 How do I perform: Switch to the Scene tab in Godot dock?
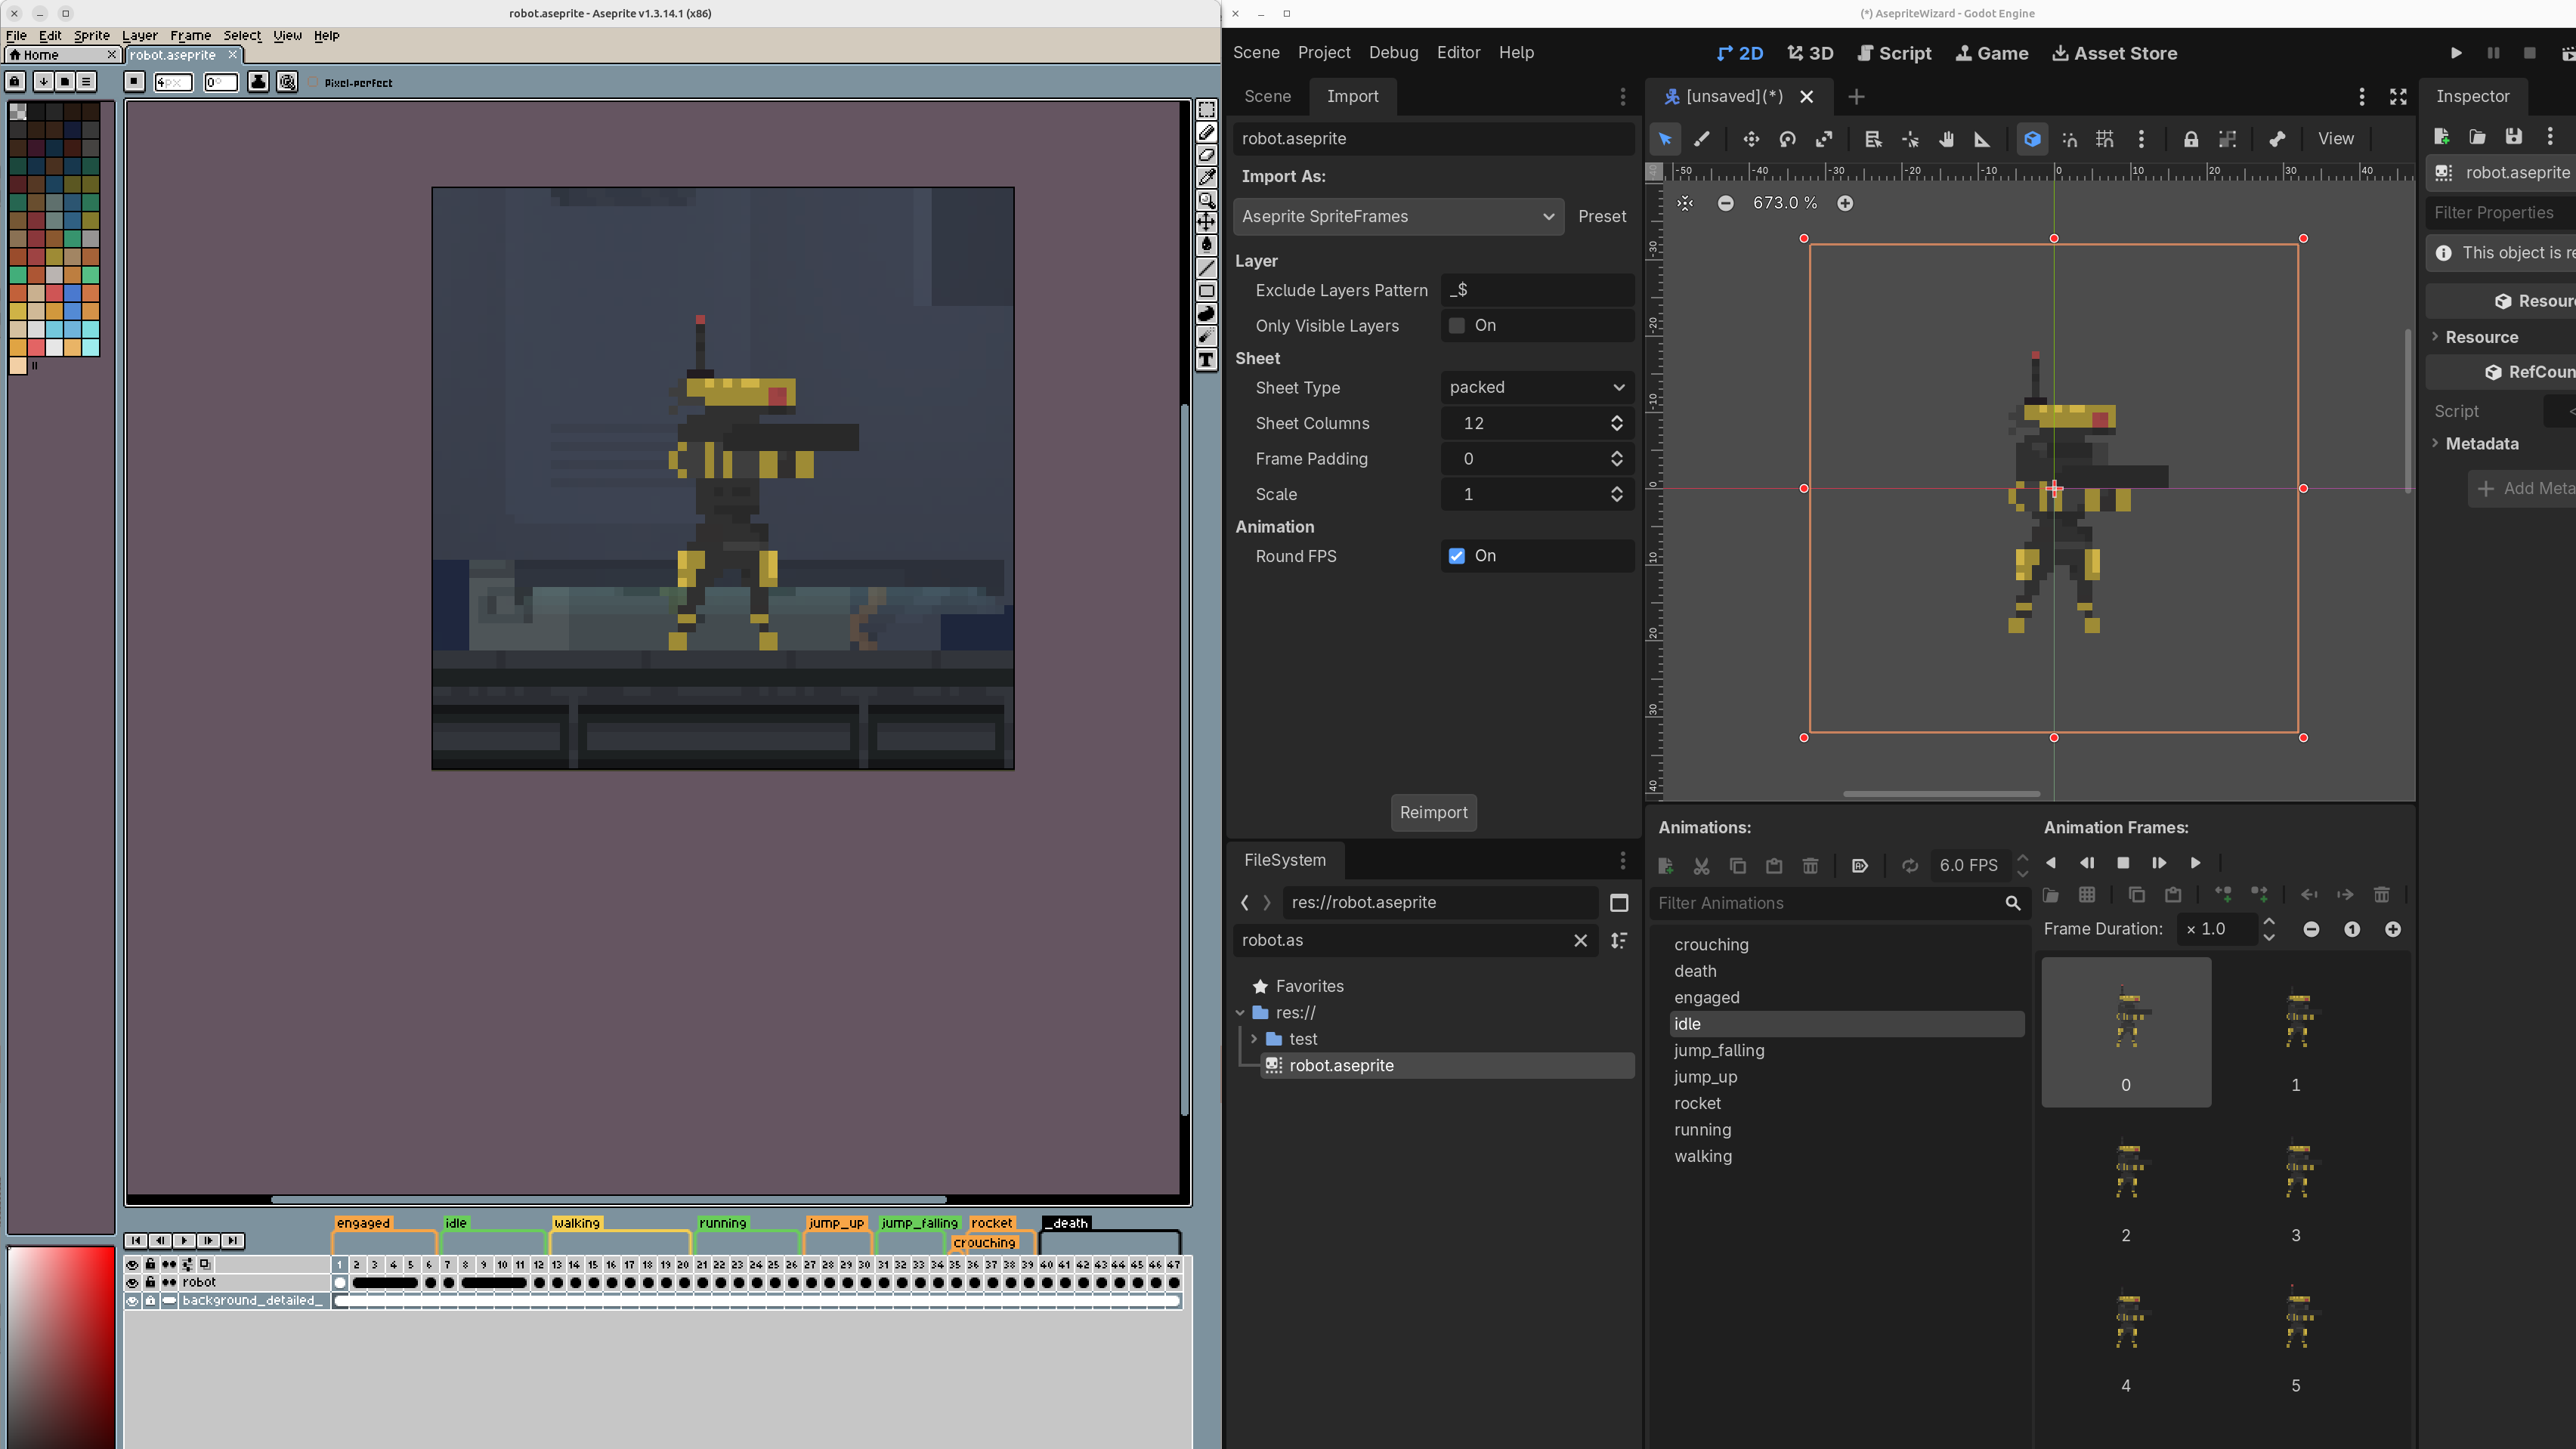[1267, 96]
